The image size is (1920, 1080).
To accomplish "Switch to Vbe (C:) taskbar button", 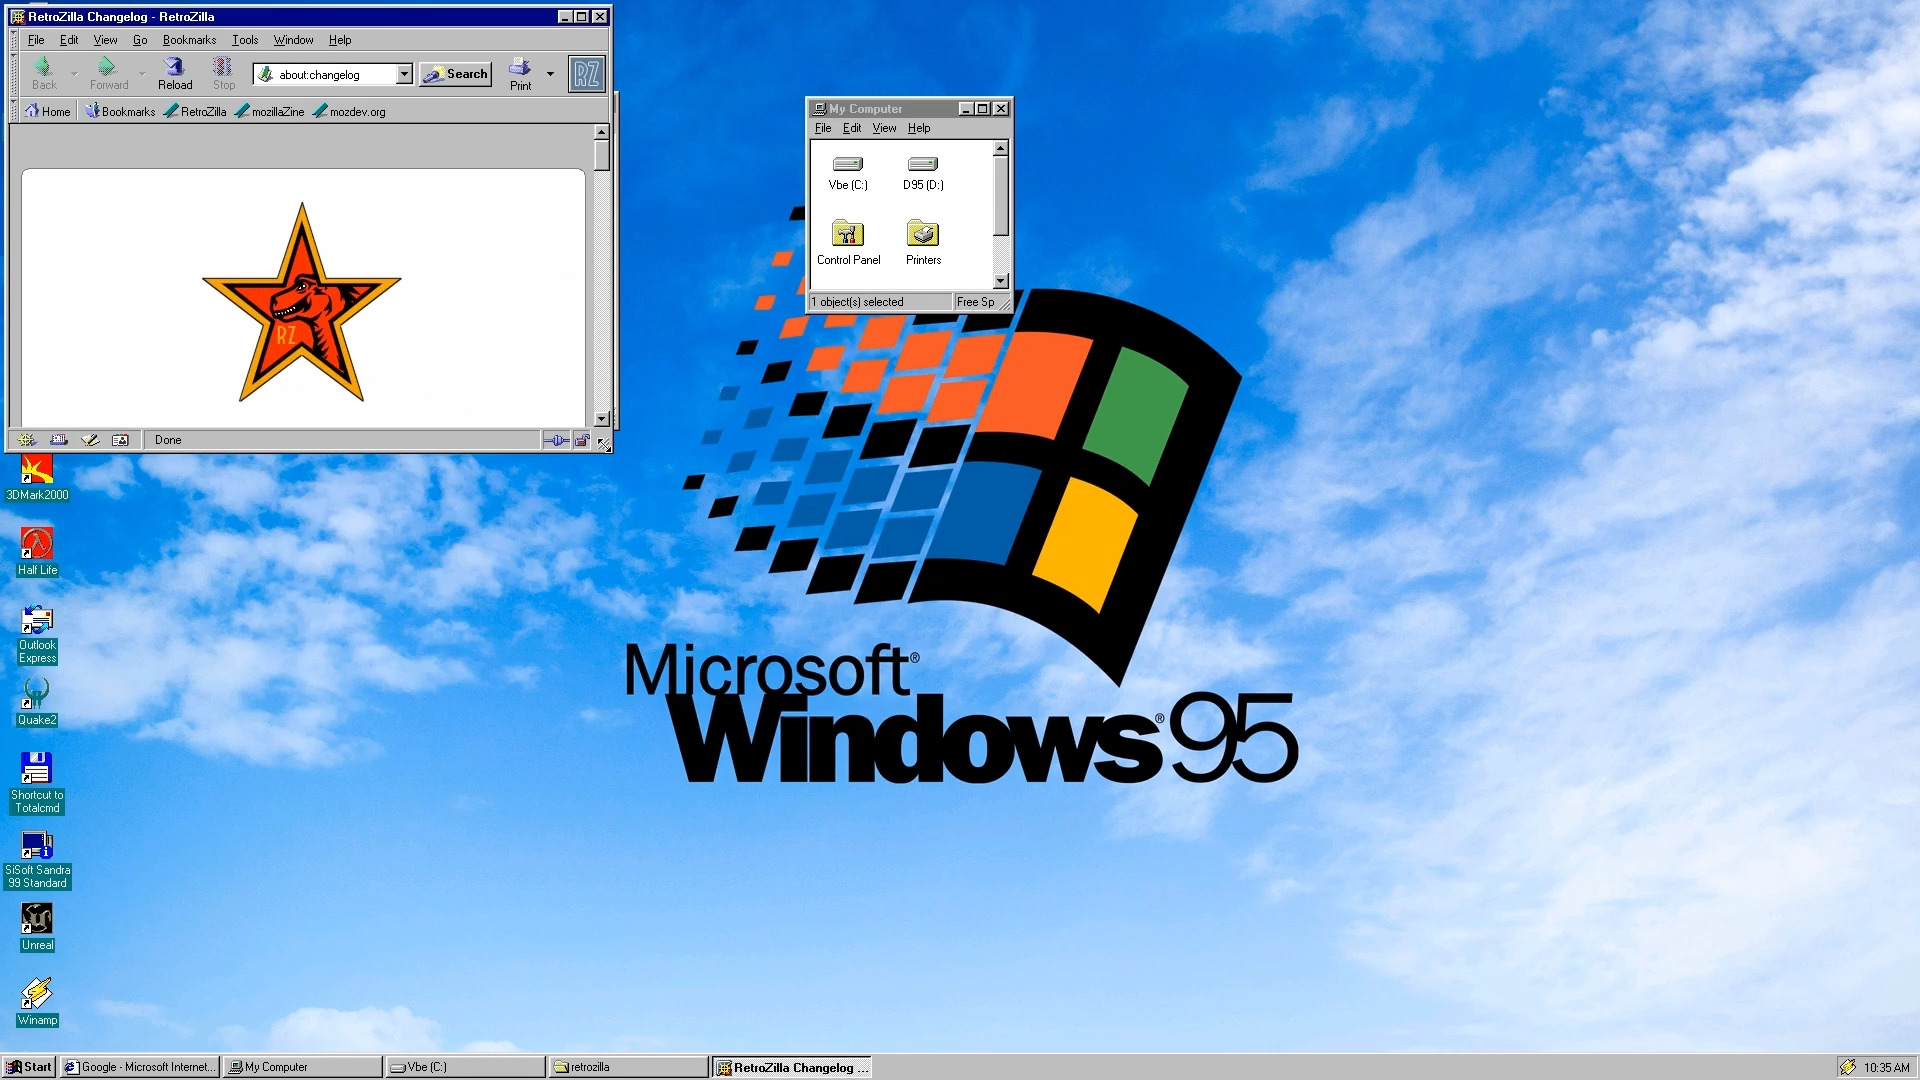I will click(x=465, y=1067).
